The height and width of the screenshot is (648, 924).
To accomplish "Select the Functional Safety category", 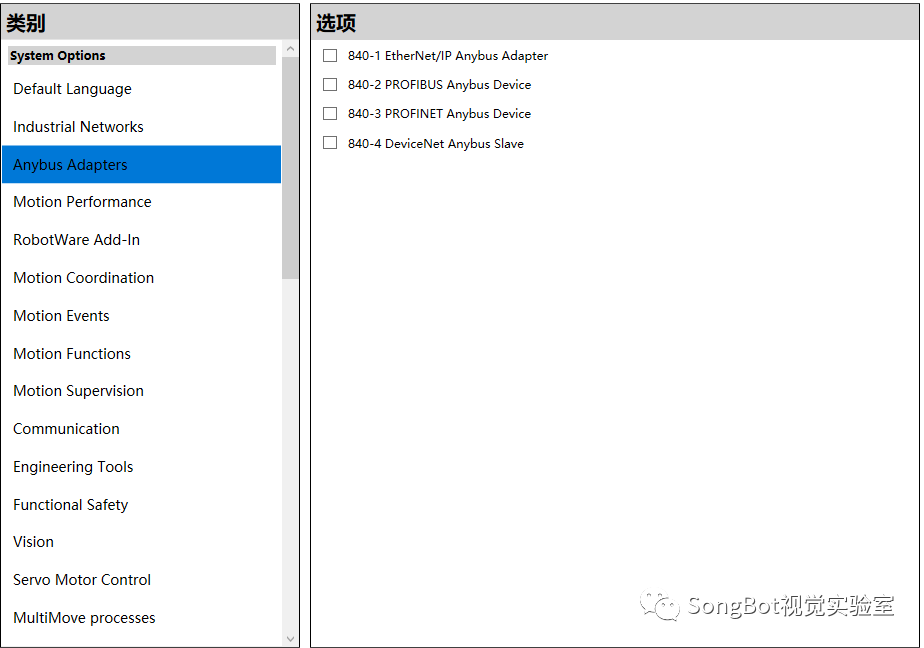I will (141, 504).
